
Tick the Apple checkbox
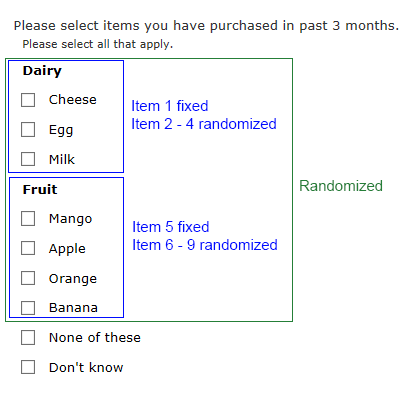click(28, 248)
